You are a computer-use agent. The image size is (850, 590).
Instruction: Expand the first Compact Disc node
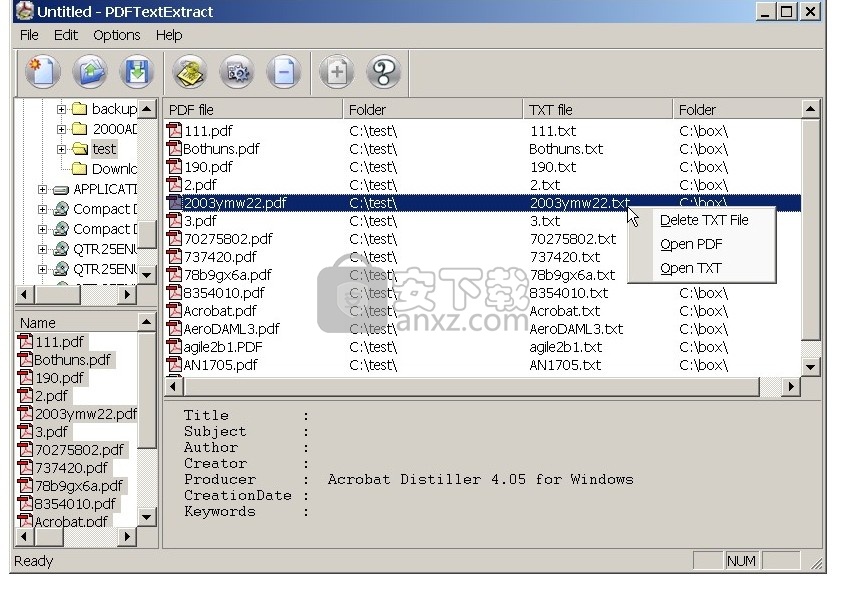click(x=42, y=209)
